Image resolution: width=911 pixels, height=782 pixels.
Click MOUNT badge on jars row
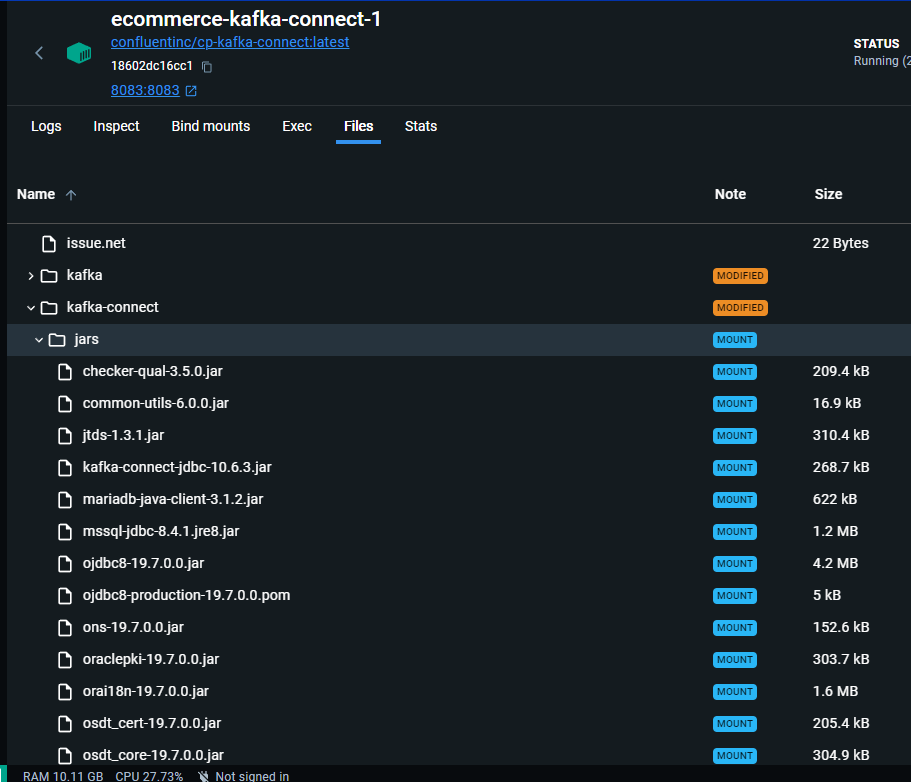[x=735, y=339]
